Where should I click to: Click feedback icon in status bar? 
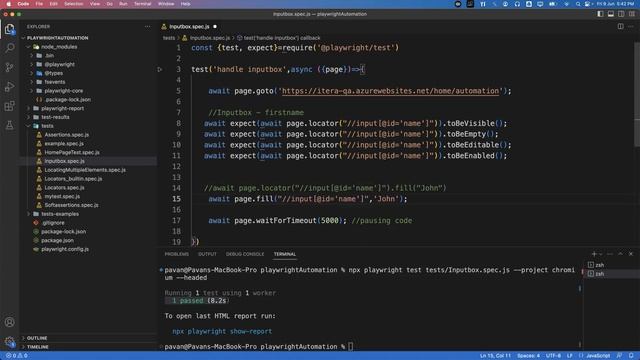click(620, 356)
